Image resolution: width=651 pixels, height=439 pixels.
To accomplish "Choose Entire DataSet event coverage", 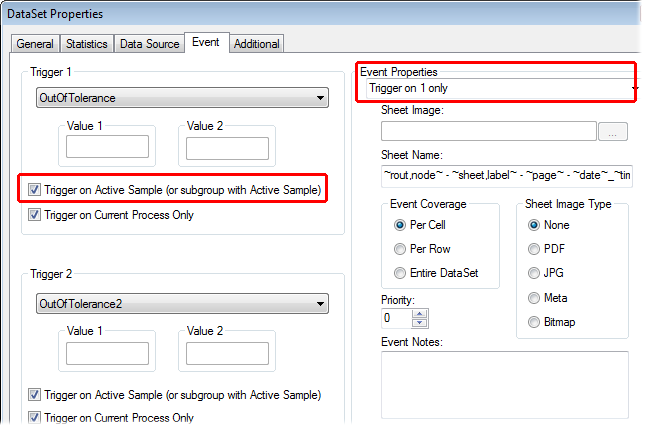I will pos(401,273).
